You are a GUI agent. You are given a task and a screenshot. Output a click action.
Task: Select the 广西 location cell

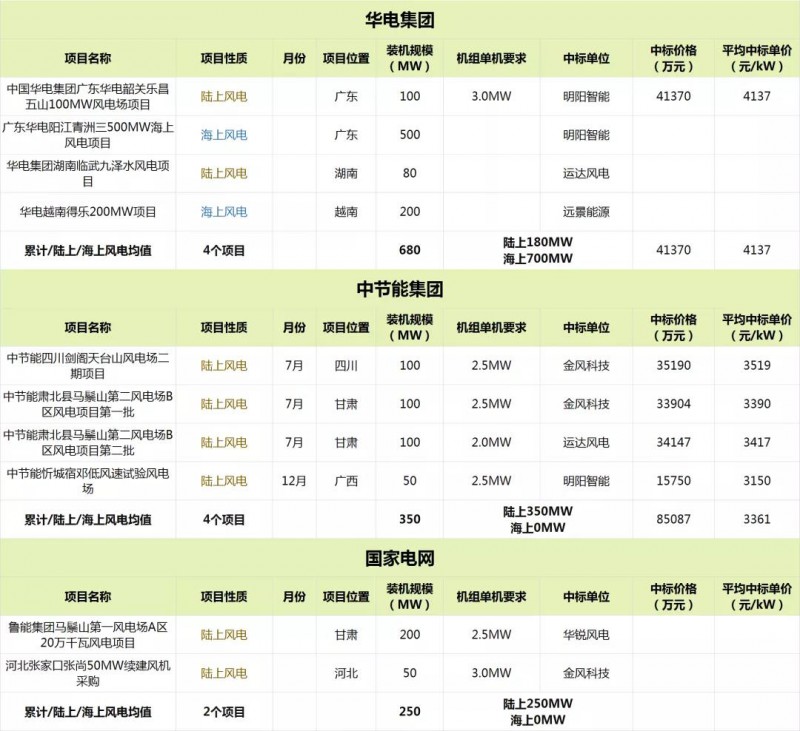[x=346, y=481]
